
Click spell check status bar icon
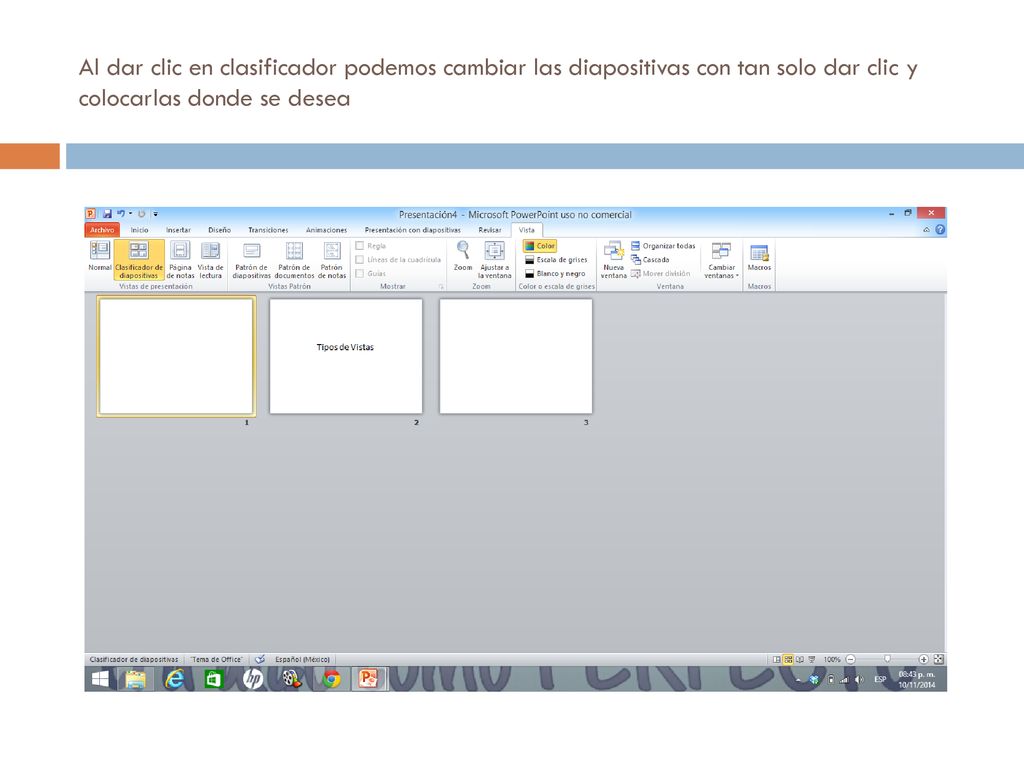[x=259, y=659]
